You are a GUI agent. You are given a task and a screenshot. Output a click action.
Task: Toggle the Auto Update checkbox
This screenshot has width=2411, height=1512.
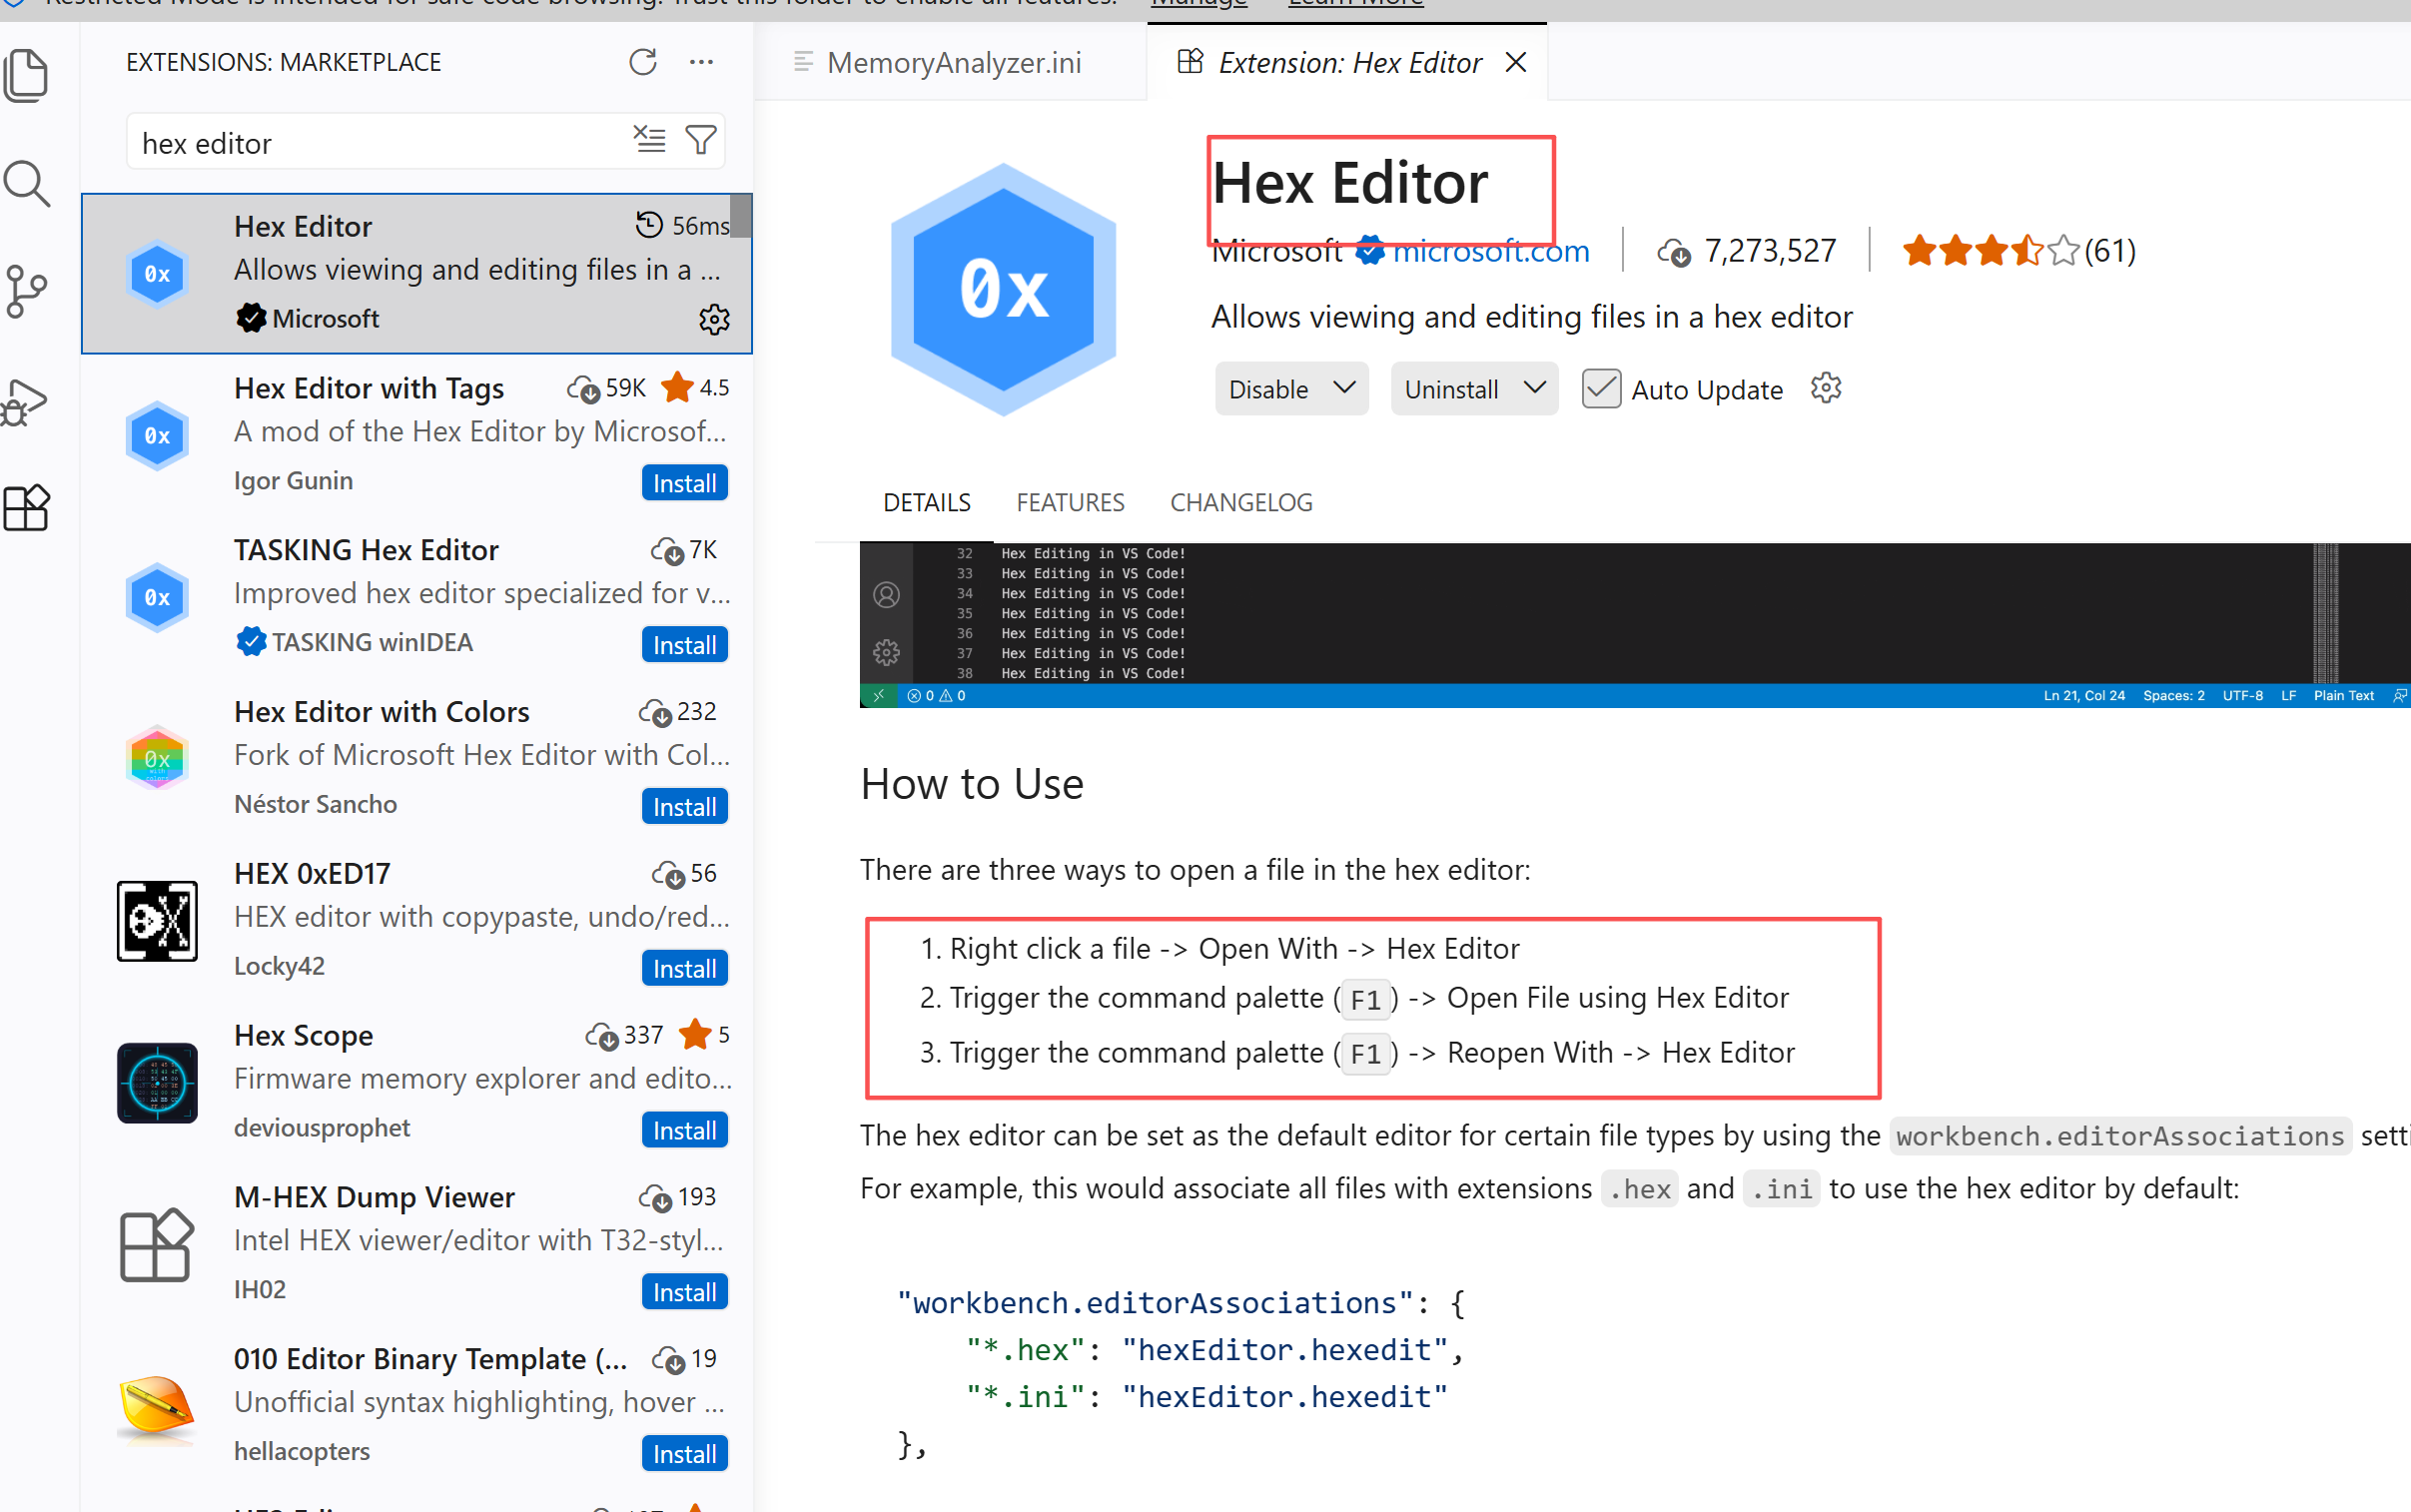click(1601, 388)
